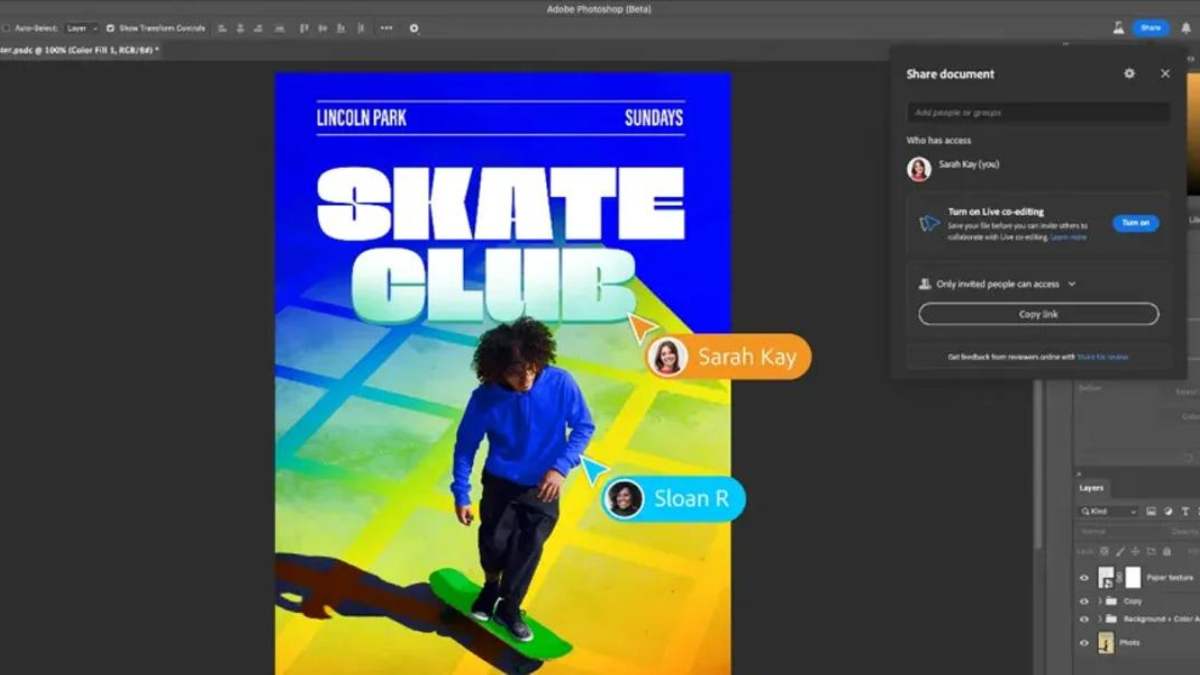Select the Paper texture layer mask

coord(1133,578)
